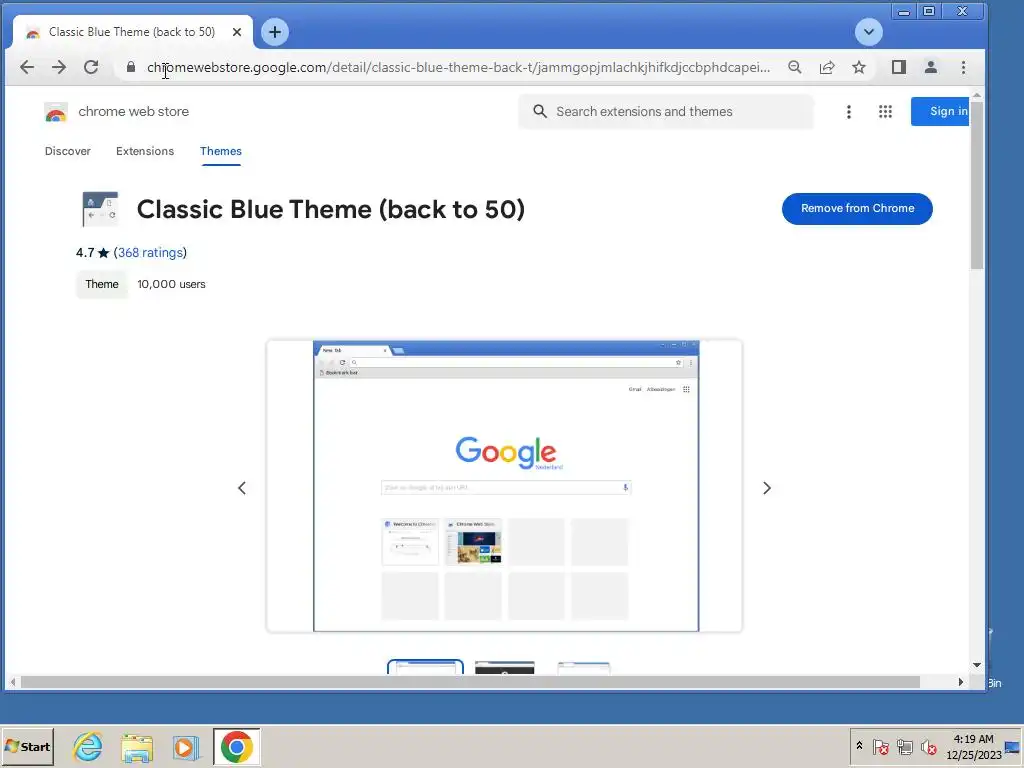Open the web store three-dot options menu
The image size is (1024, 768).
coord(848,112)
